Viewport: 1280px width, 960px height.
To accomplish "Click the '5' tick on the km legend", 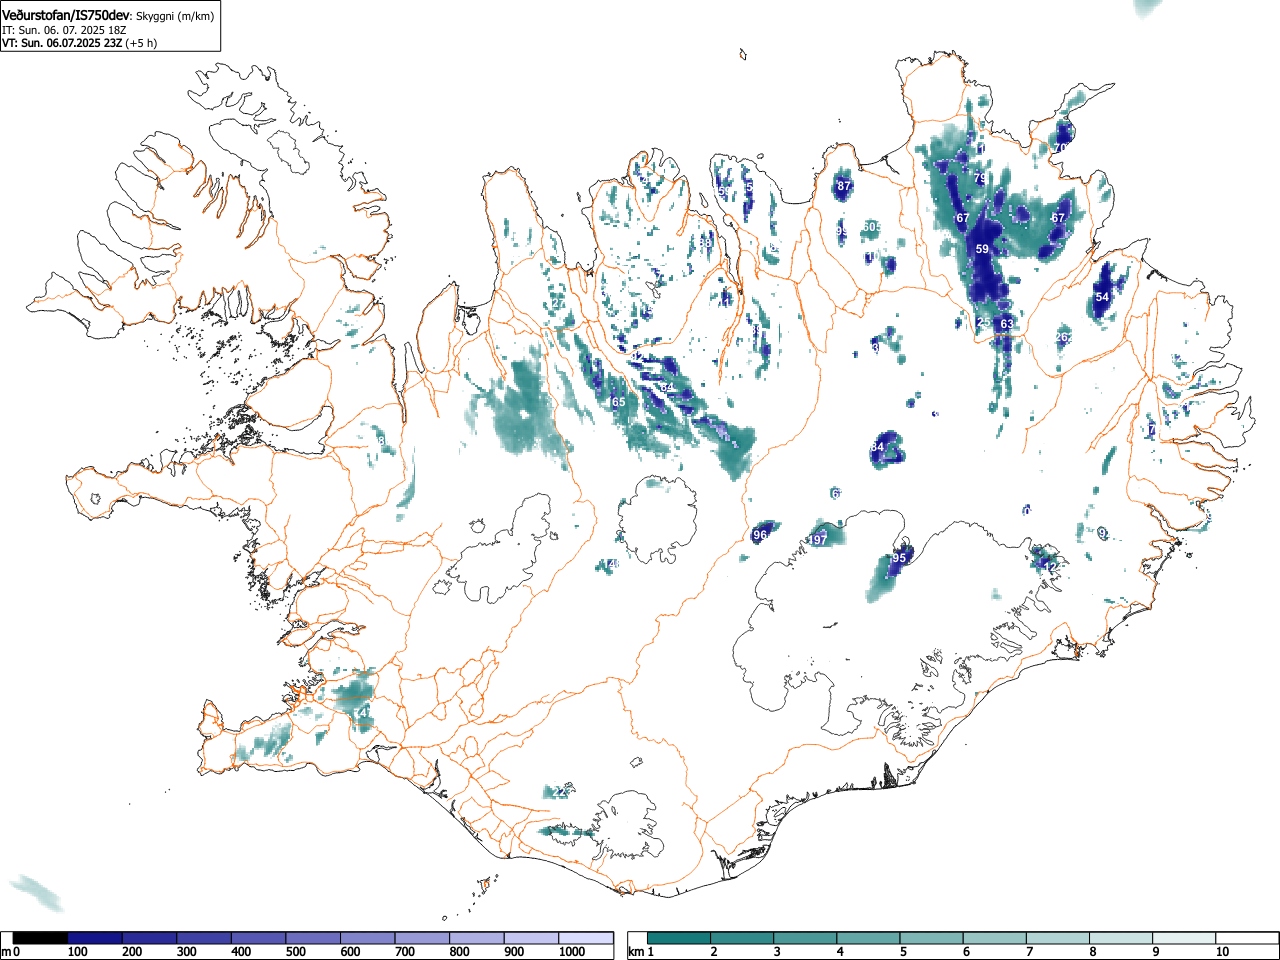I will click(902, 952).
